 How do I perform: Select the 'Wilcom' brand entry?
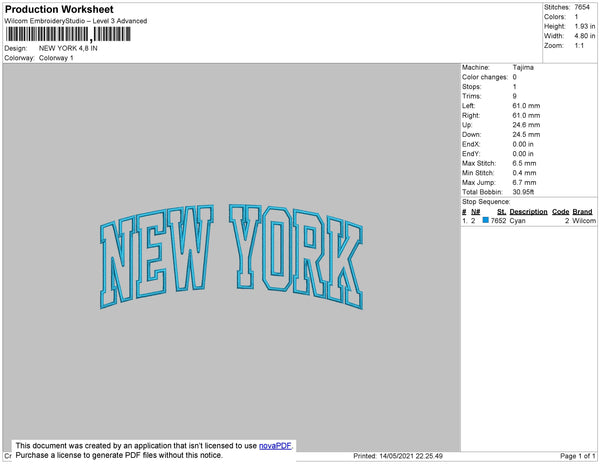click(584, 221)
